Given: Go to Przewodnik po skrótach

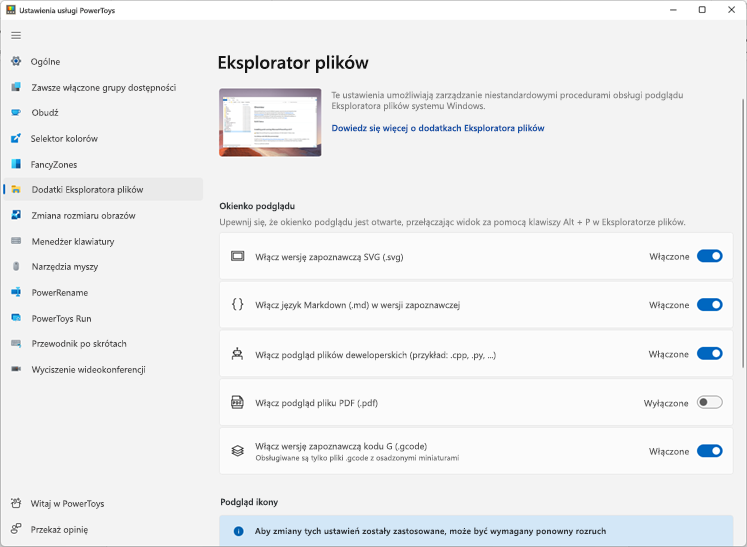Looking at the screenshot, I should [103, 344].
